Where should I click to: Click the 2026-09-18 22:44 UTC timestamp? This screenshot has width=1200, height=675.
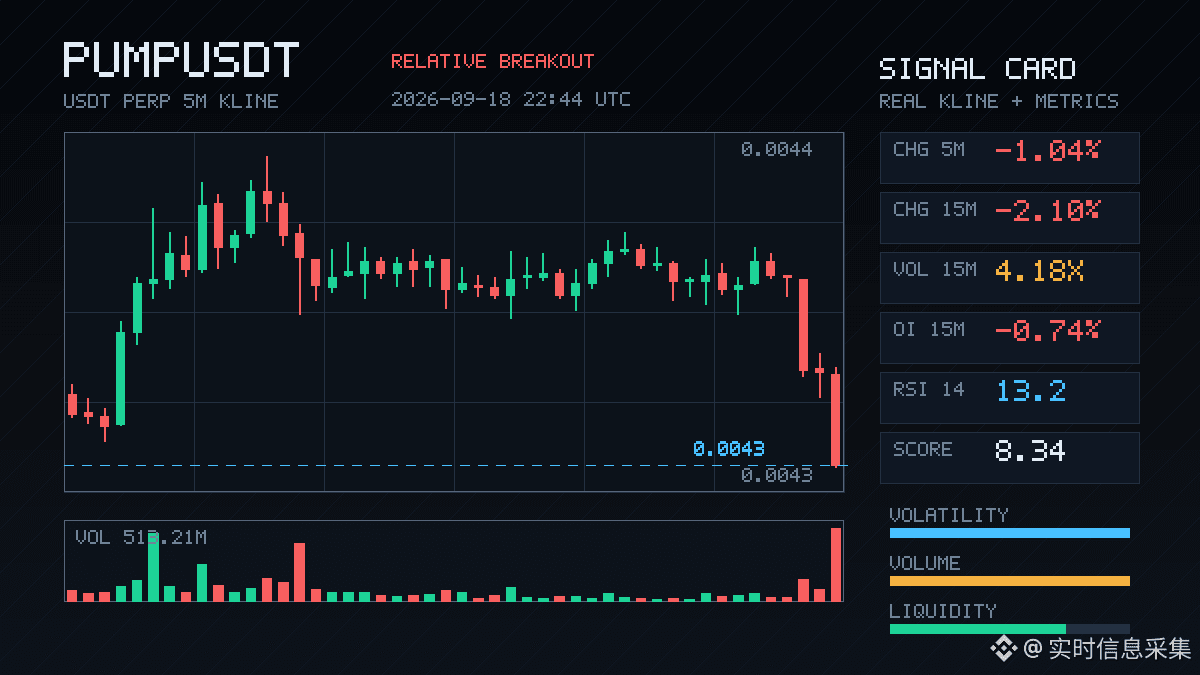[x=510, y=99]
